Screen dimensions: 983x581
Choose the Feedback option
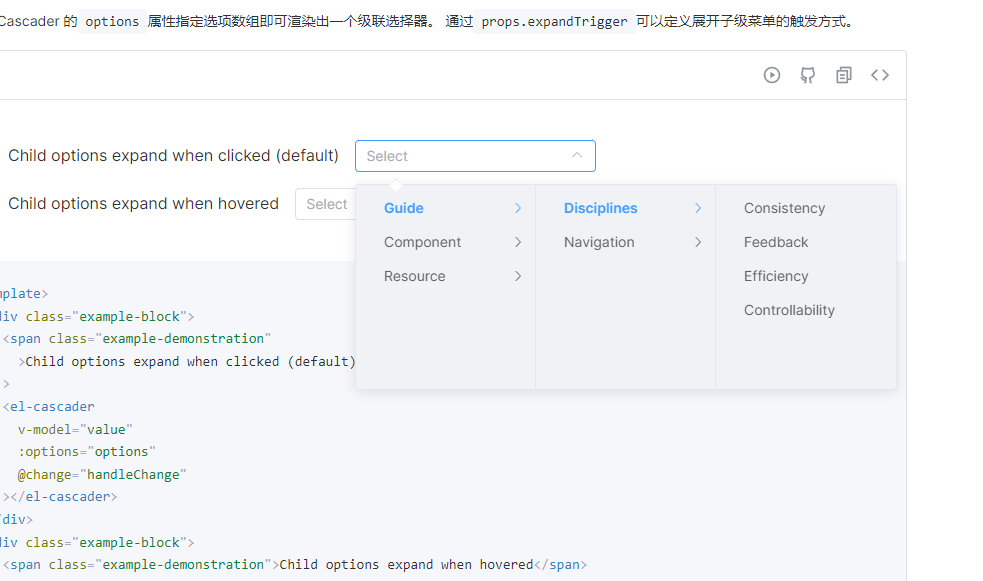pos(776,242)
